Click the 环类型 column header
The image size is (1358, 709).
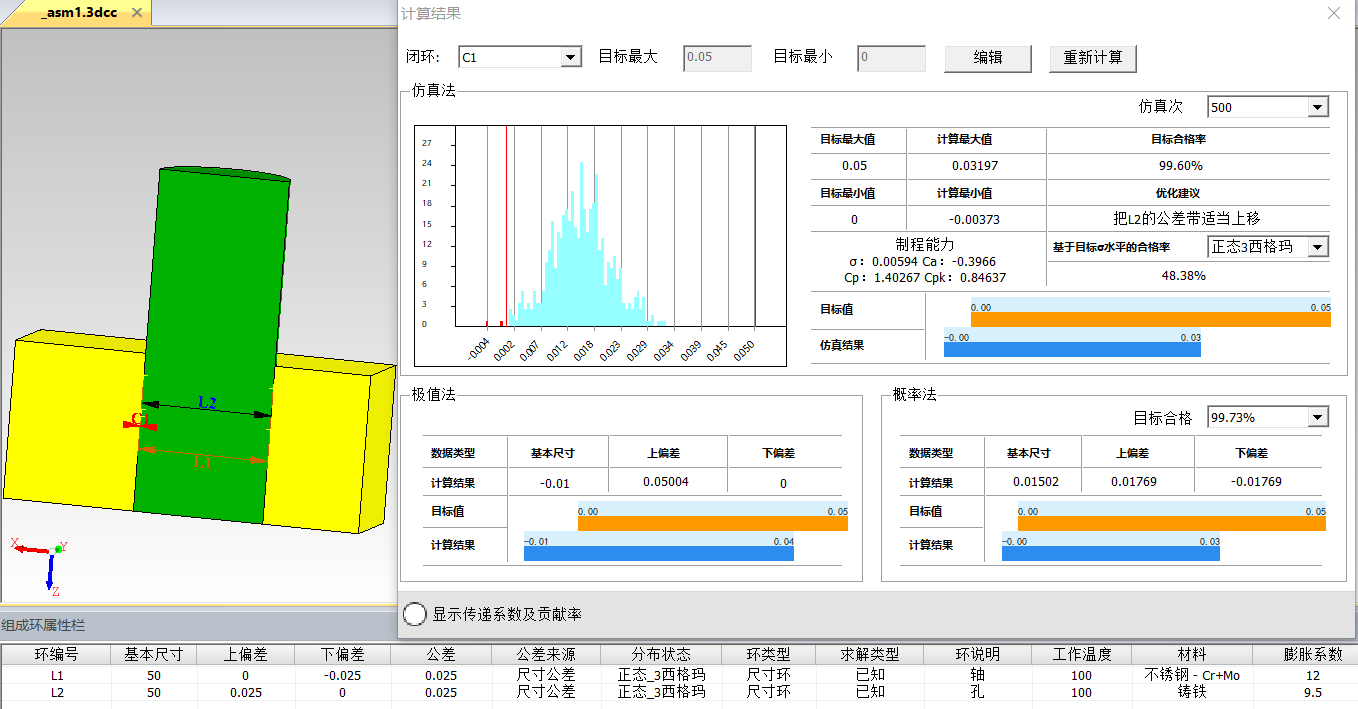(x=768, y=654)
